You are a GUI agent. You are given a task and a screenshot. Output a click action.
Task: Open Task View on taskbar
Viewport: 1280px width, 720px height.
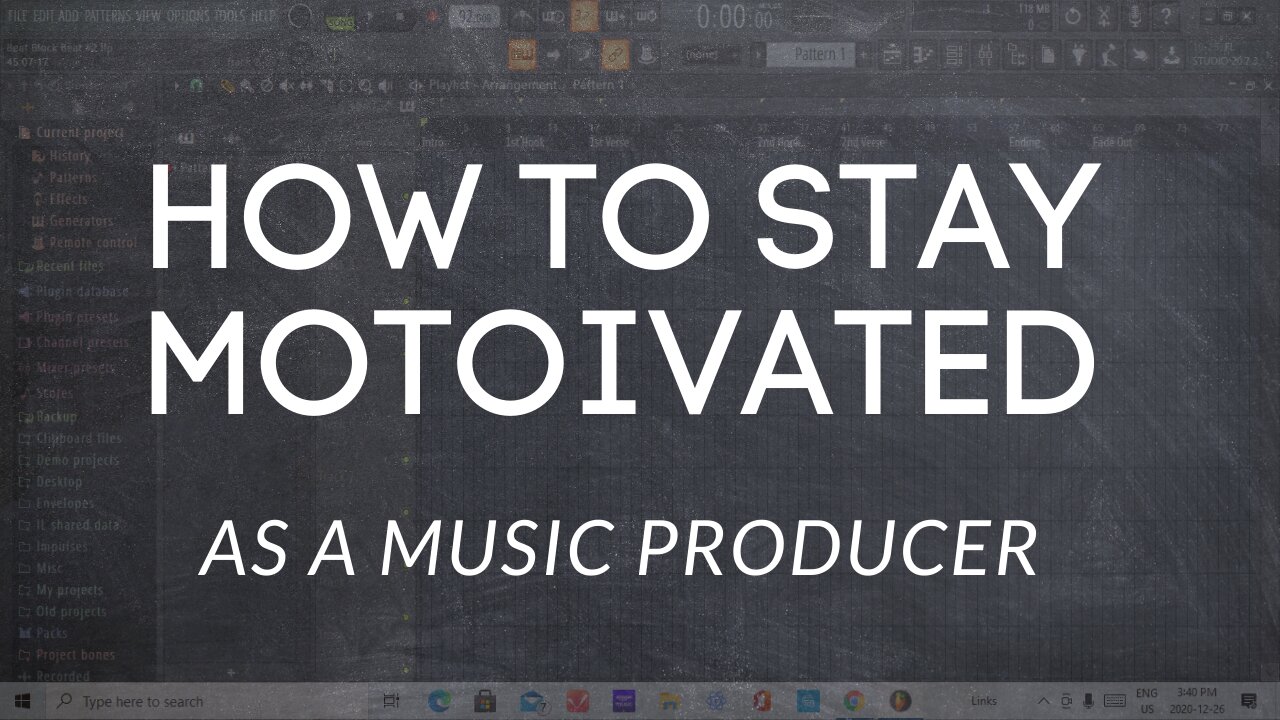click(392, 701)
